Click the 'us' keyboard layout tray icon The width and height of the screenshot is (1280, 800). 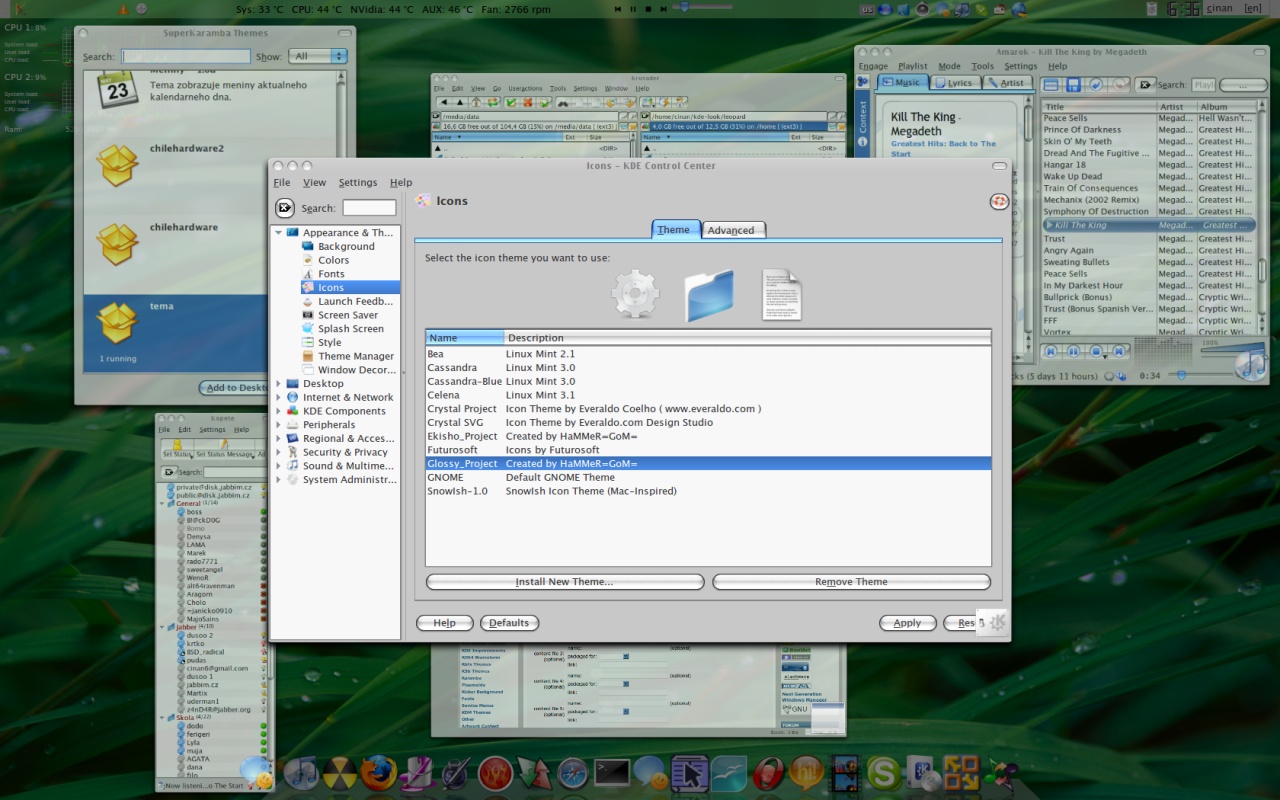(x=867, y=9)
